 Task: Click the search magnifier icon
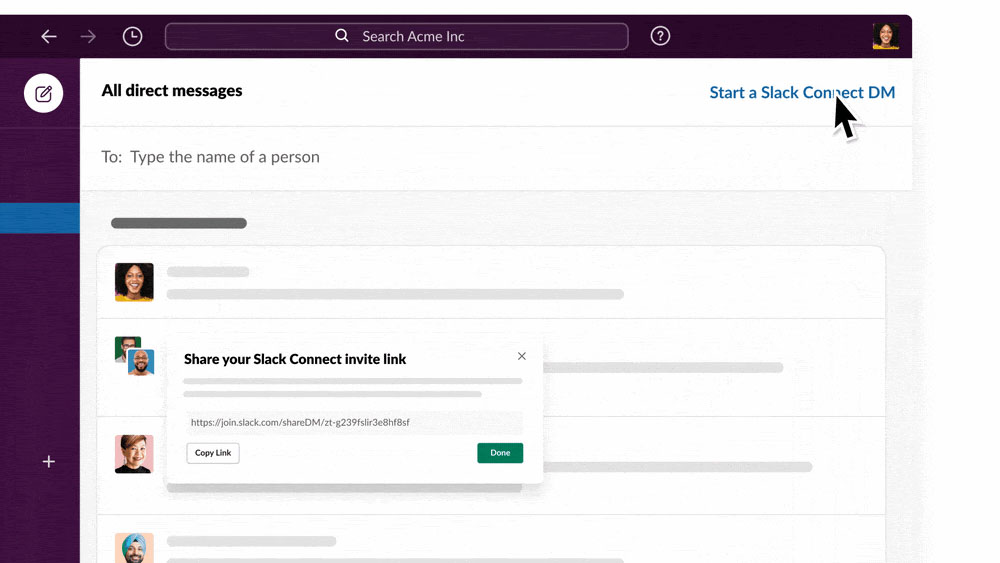[x=342, y=36]
